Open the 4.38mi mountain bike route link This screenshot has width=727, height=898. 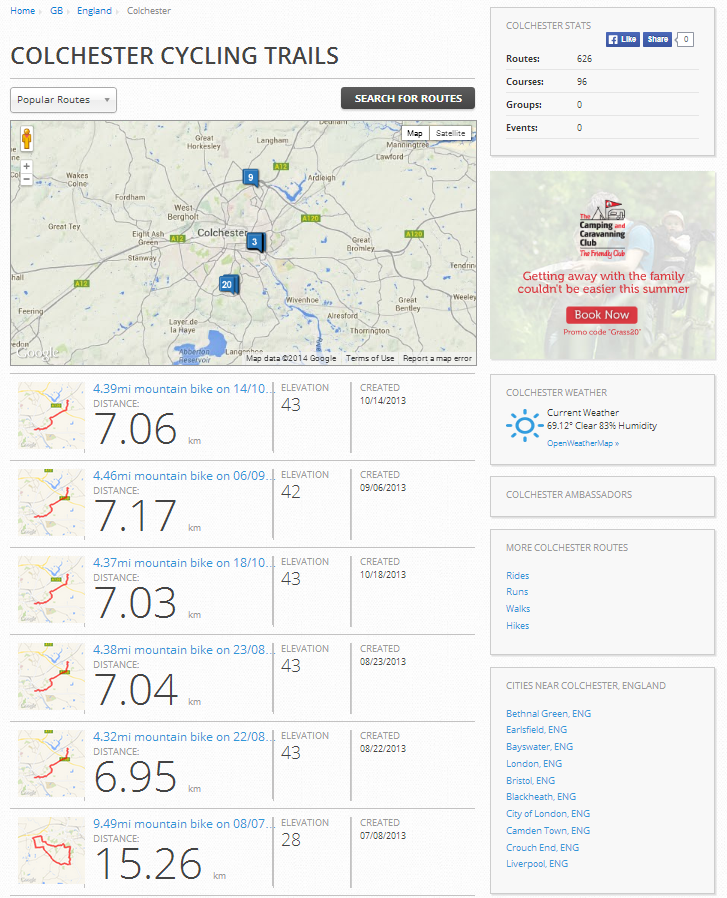(183, 650)
